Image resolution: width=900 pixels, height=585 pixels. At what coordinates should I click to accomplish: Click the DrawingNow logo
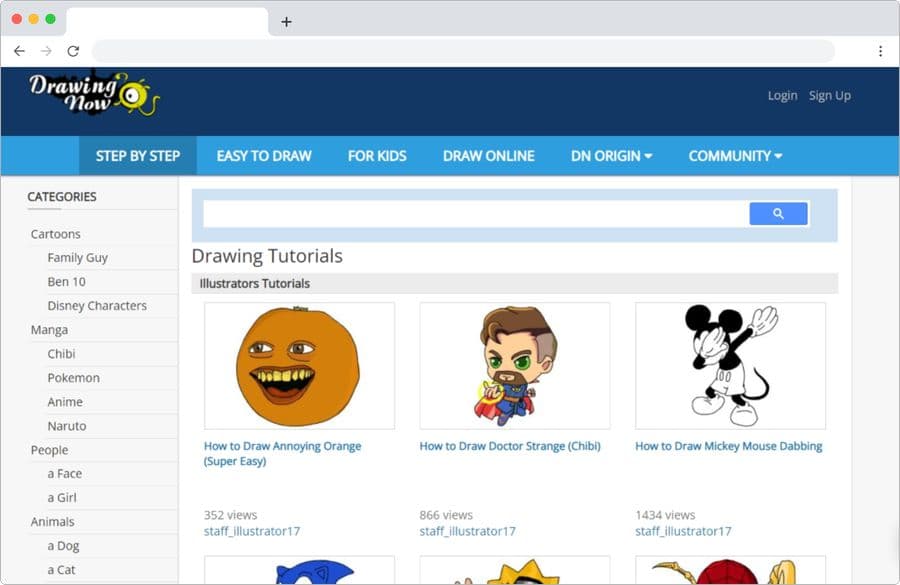[x=94, y=93]
